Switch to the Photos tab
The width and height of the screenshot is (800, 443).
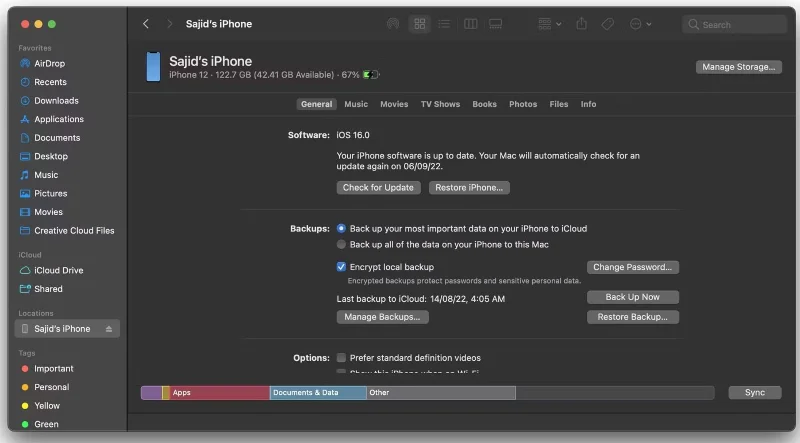[522, 104]
